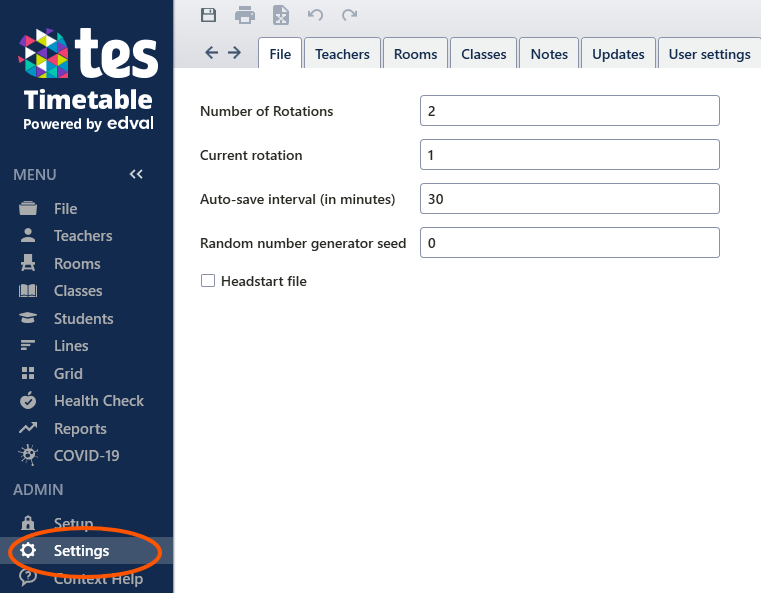Click the Save floppy disk icon
The width and height of the screenshot is (776, 593).
coord(208,15)
